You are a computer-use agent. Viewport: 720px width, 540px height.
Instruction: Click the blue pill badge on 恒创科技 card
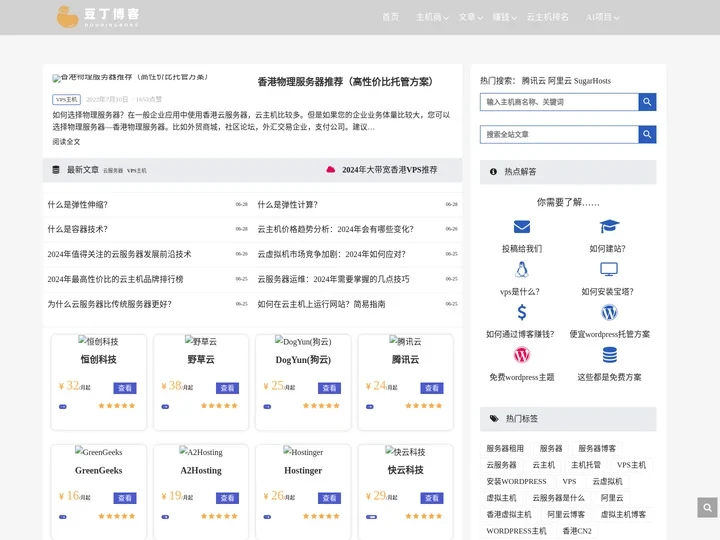pyautogui.click(x=63, y=406)
